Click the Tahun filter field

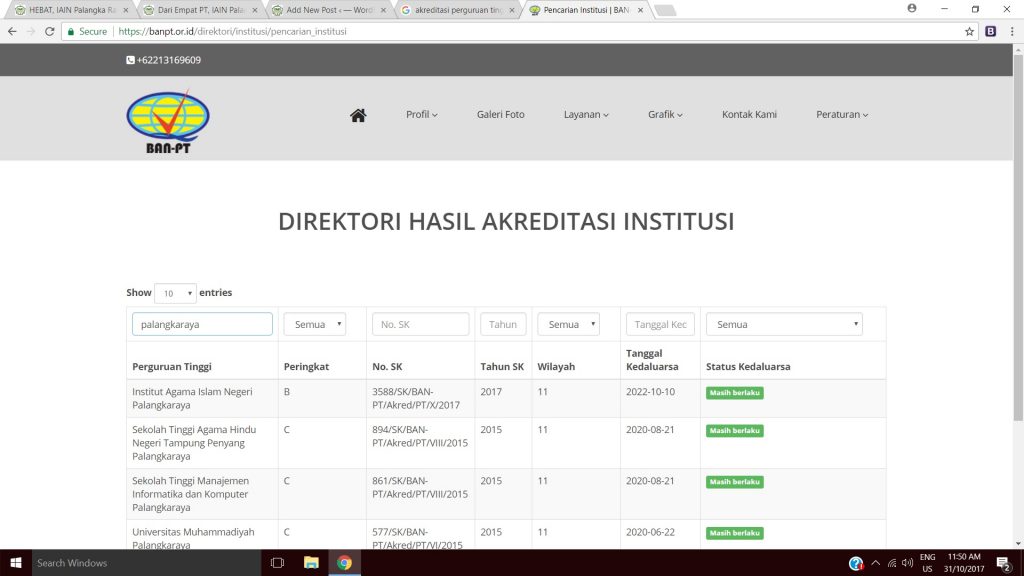coord(503,324)
